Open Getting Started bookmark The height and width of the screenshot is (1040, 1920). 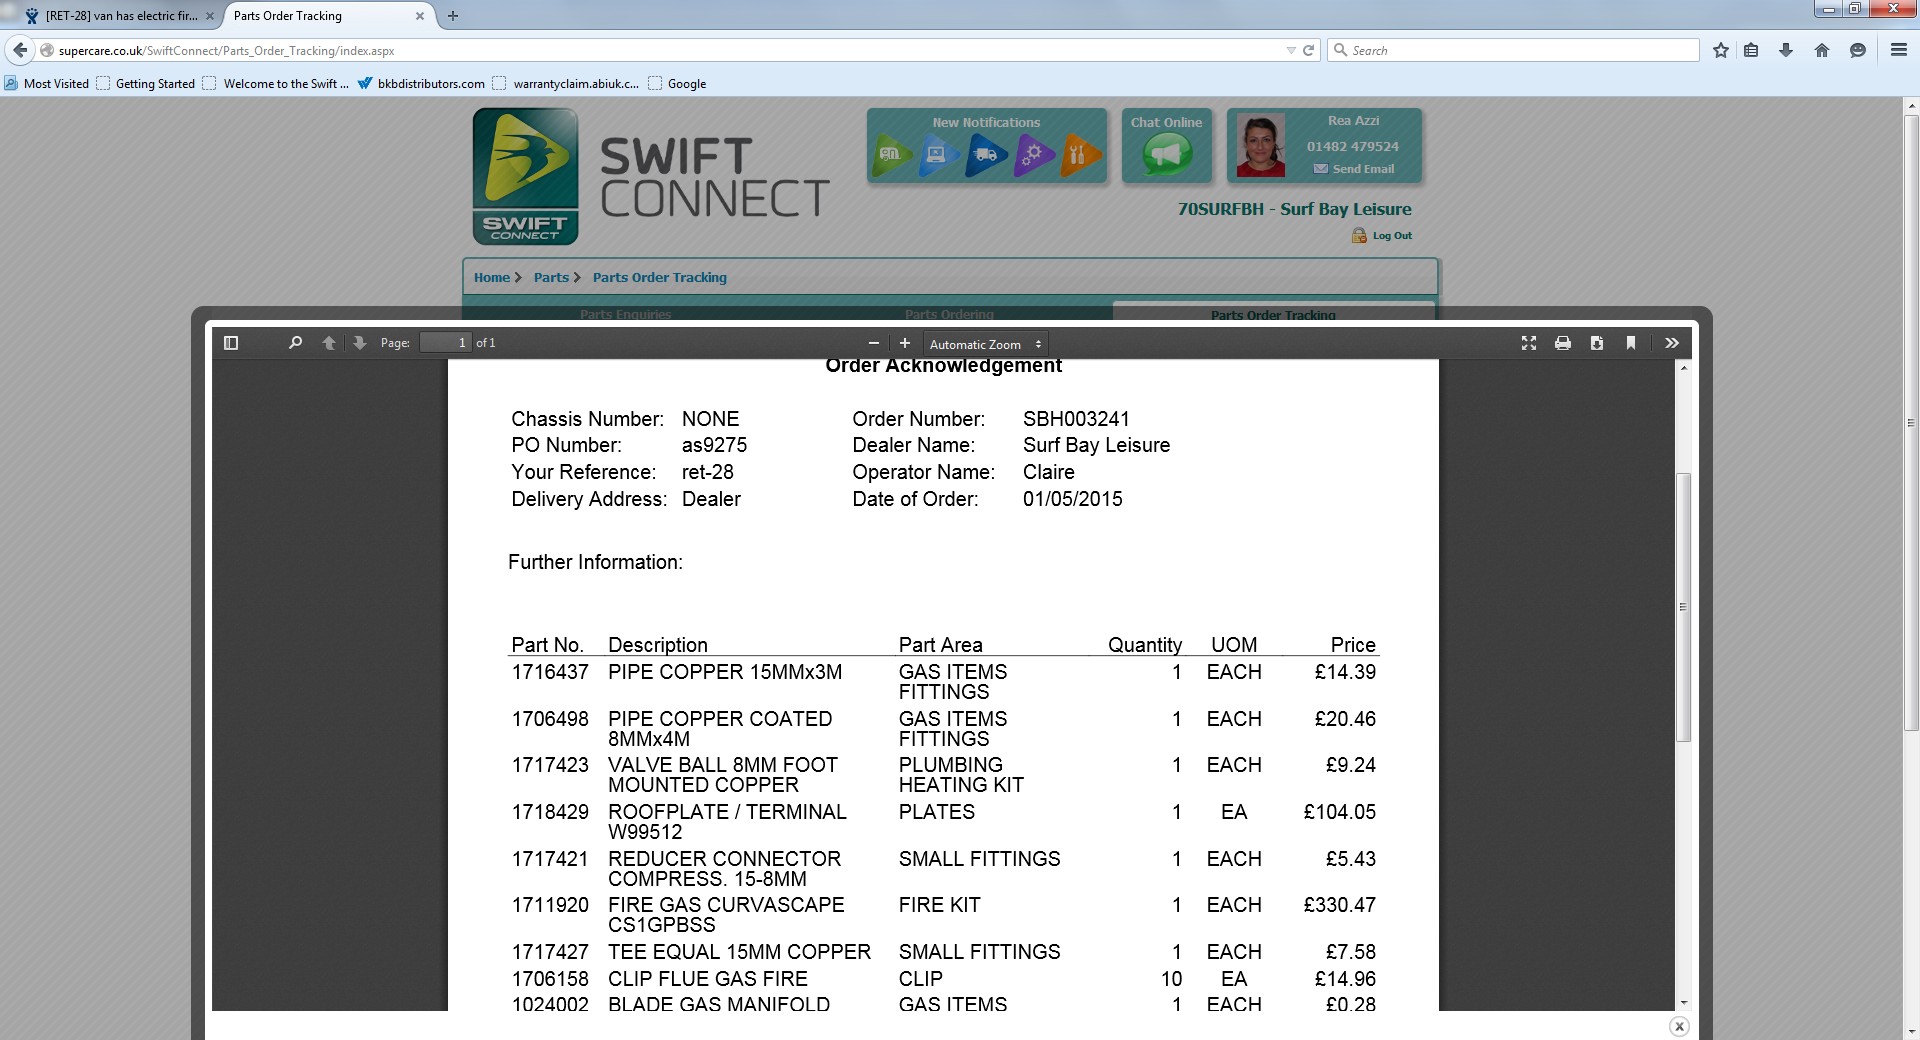pyautogui.click(x=146, y=84)
